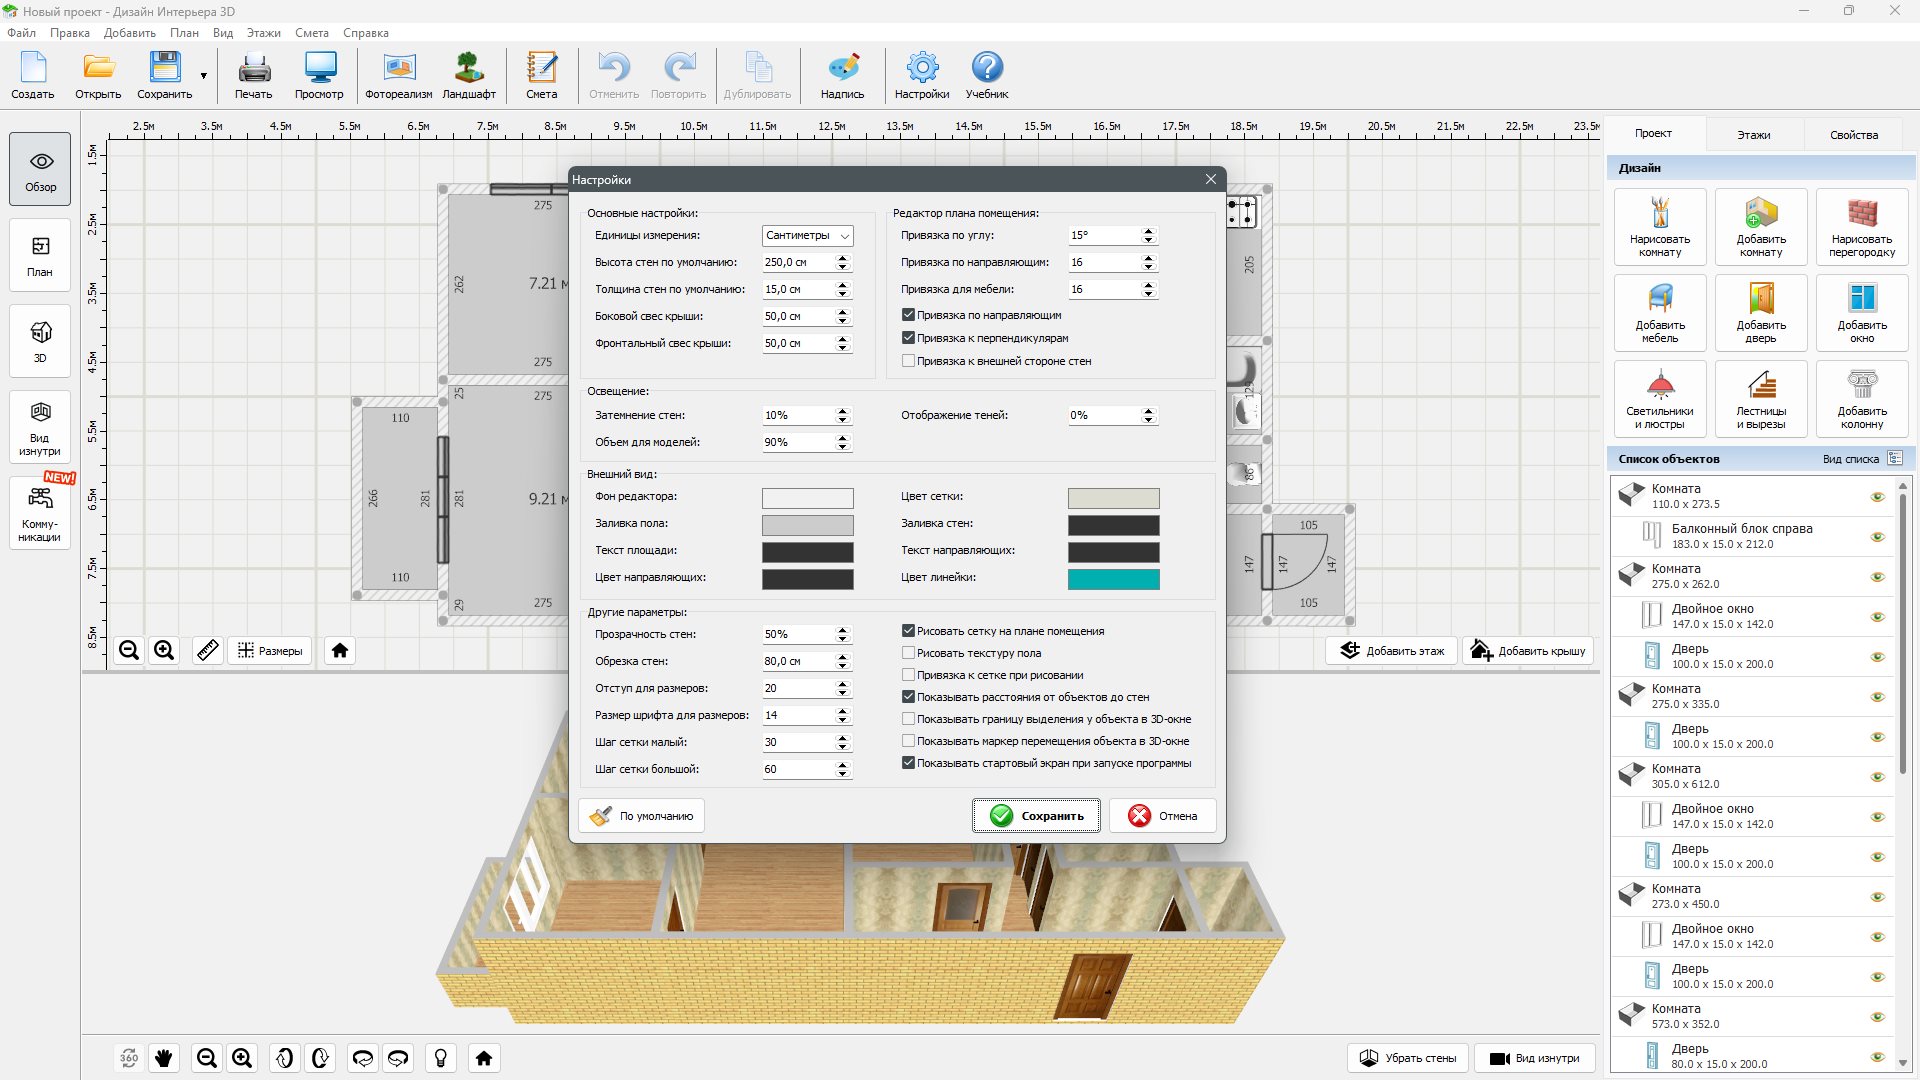Open the Смета estimate icon
1920x1080 pixels.
541,76
